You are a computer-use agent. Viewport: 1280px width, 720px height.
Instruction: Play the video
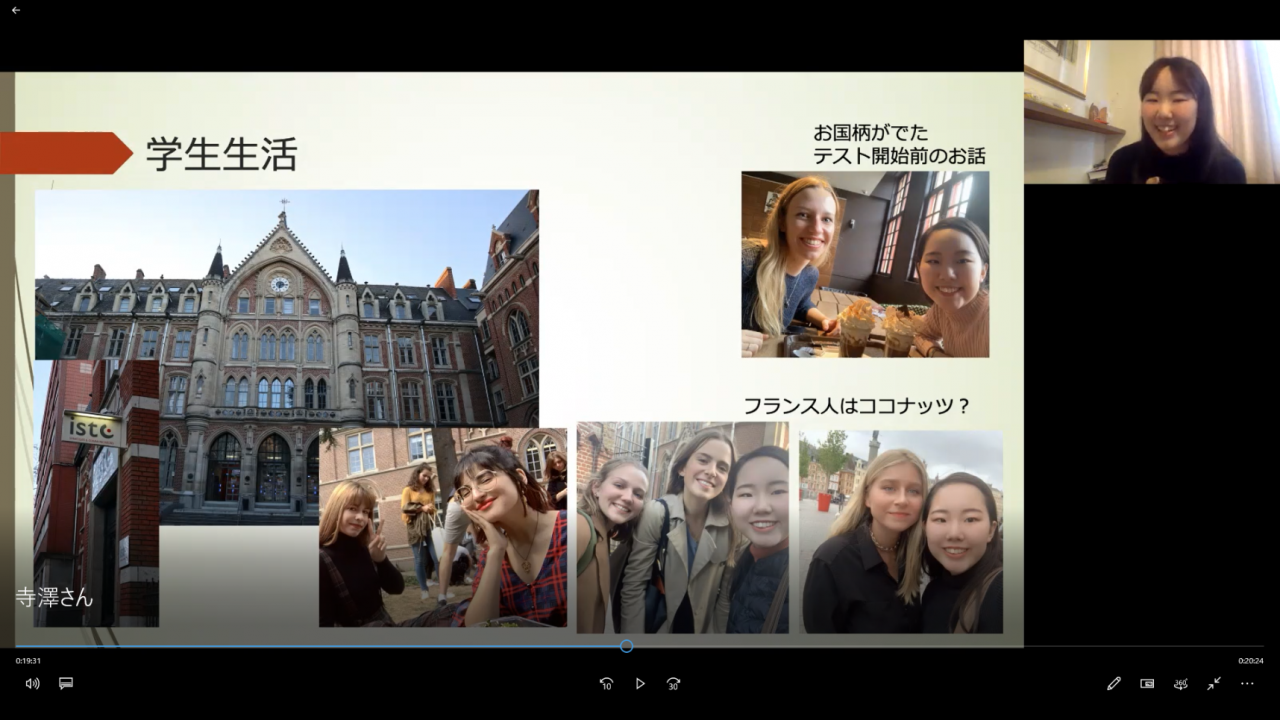click(x=640, y=683)
